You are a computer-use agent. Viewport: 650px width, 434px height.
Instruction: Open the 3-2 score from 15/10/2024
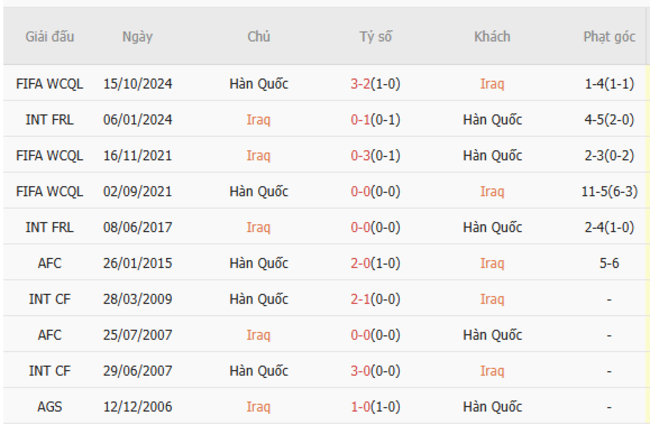coord(361,84)
